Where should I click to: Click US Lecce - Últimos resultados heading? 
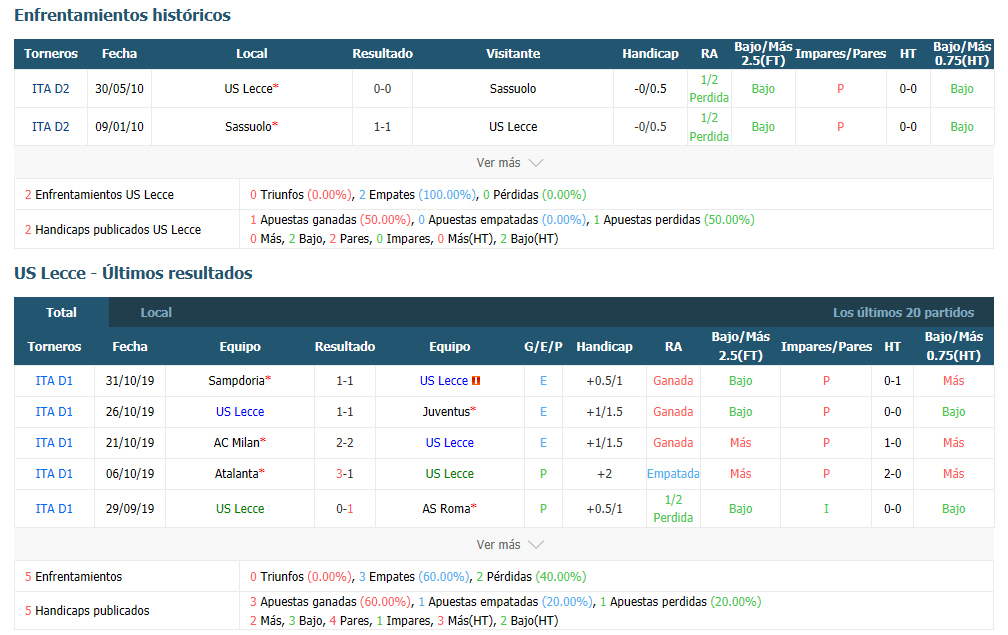[x=133, y=273]
